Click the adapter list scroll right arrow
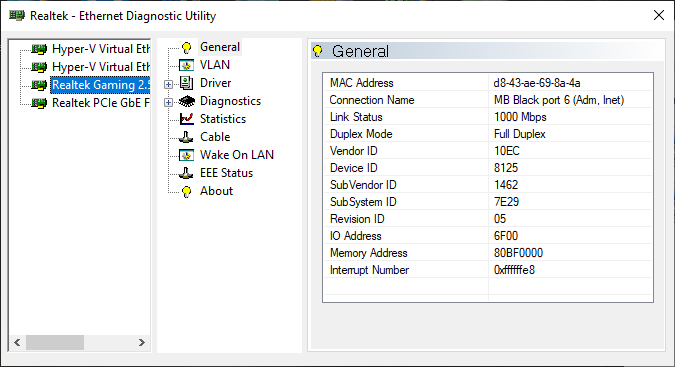Viewport: 675px width, 367px height. click(x=142, y=342)
